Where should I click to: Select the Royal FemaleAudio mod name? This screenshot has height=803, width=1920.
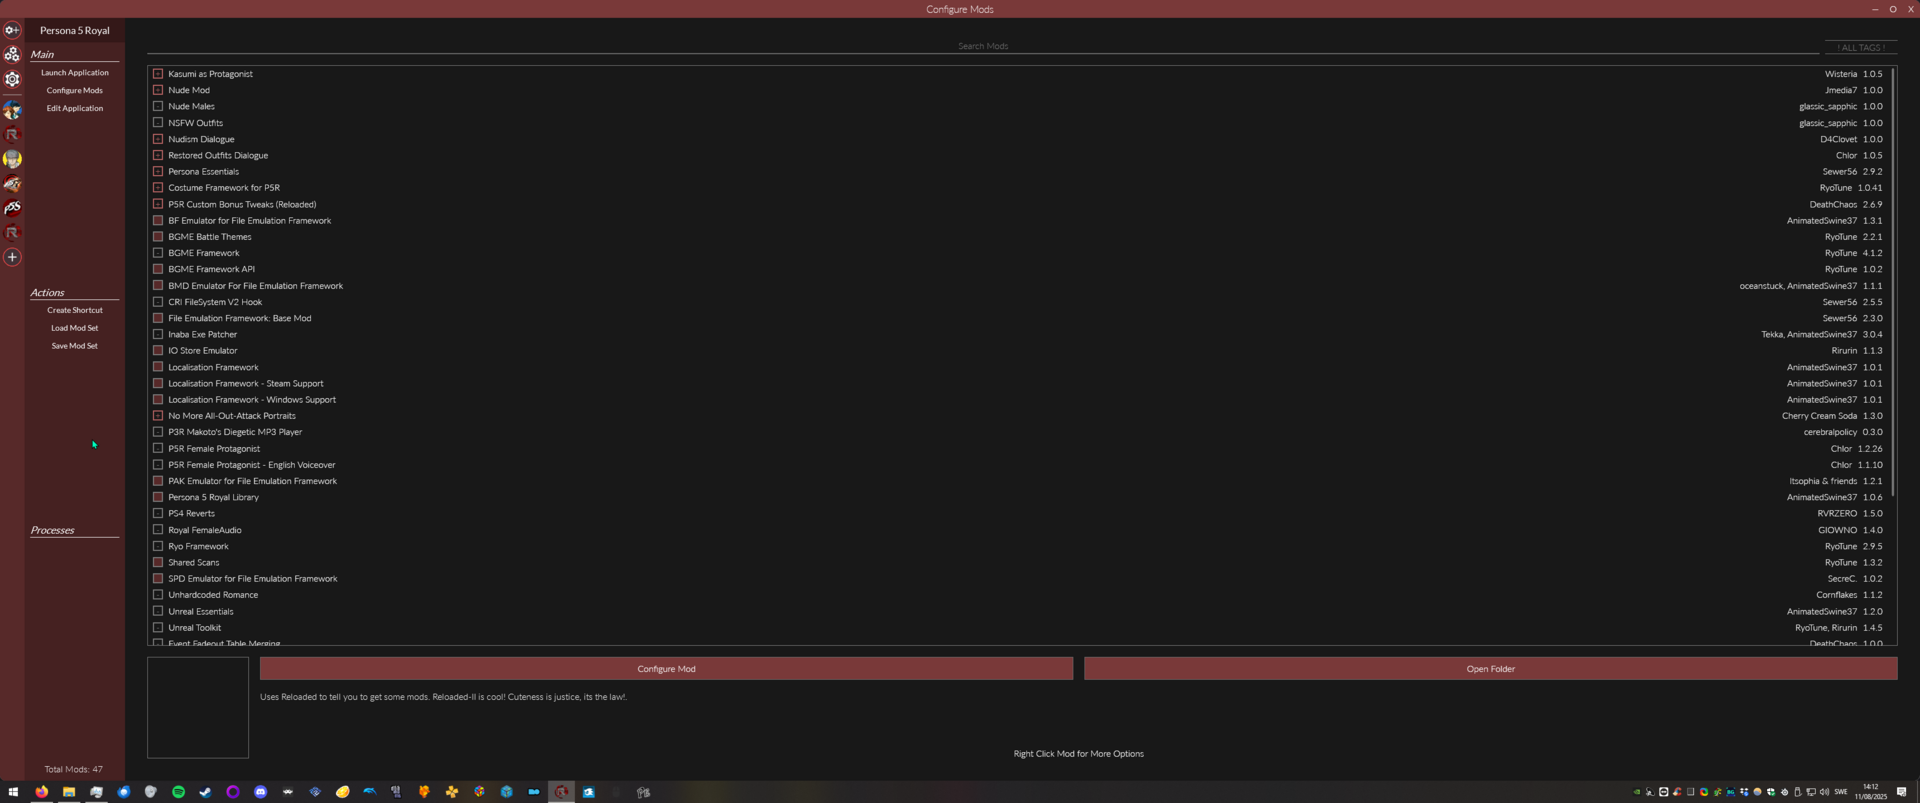coord(205,530)
